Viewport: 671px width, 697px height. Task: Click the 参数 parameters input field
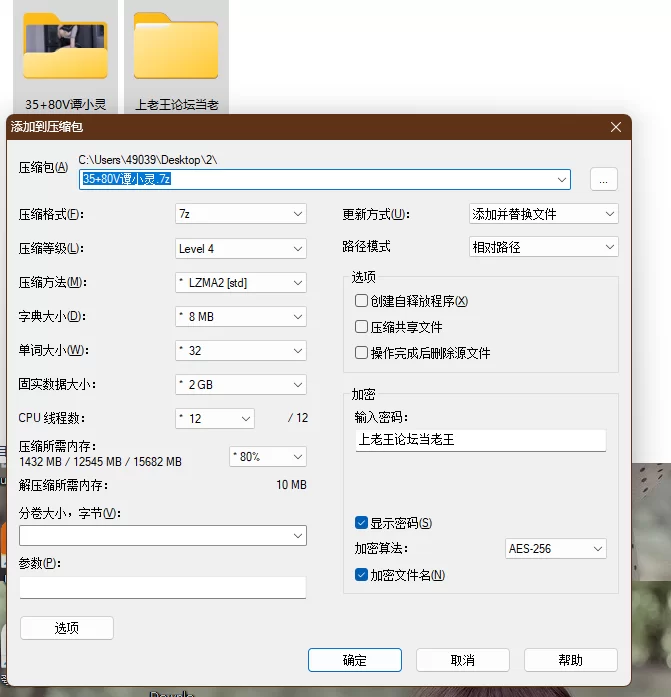tap(163, 588)
